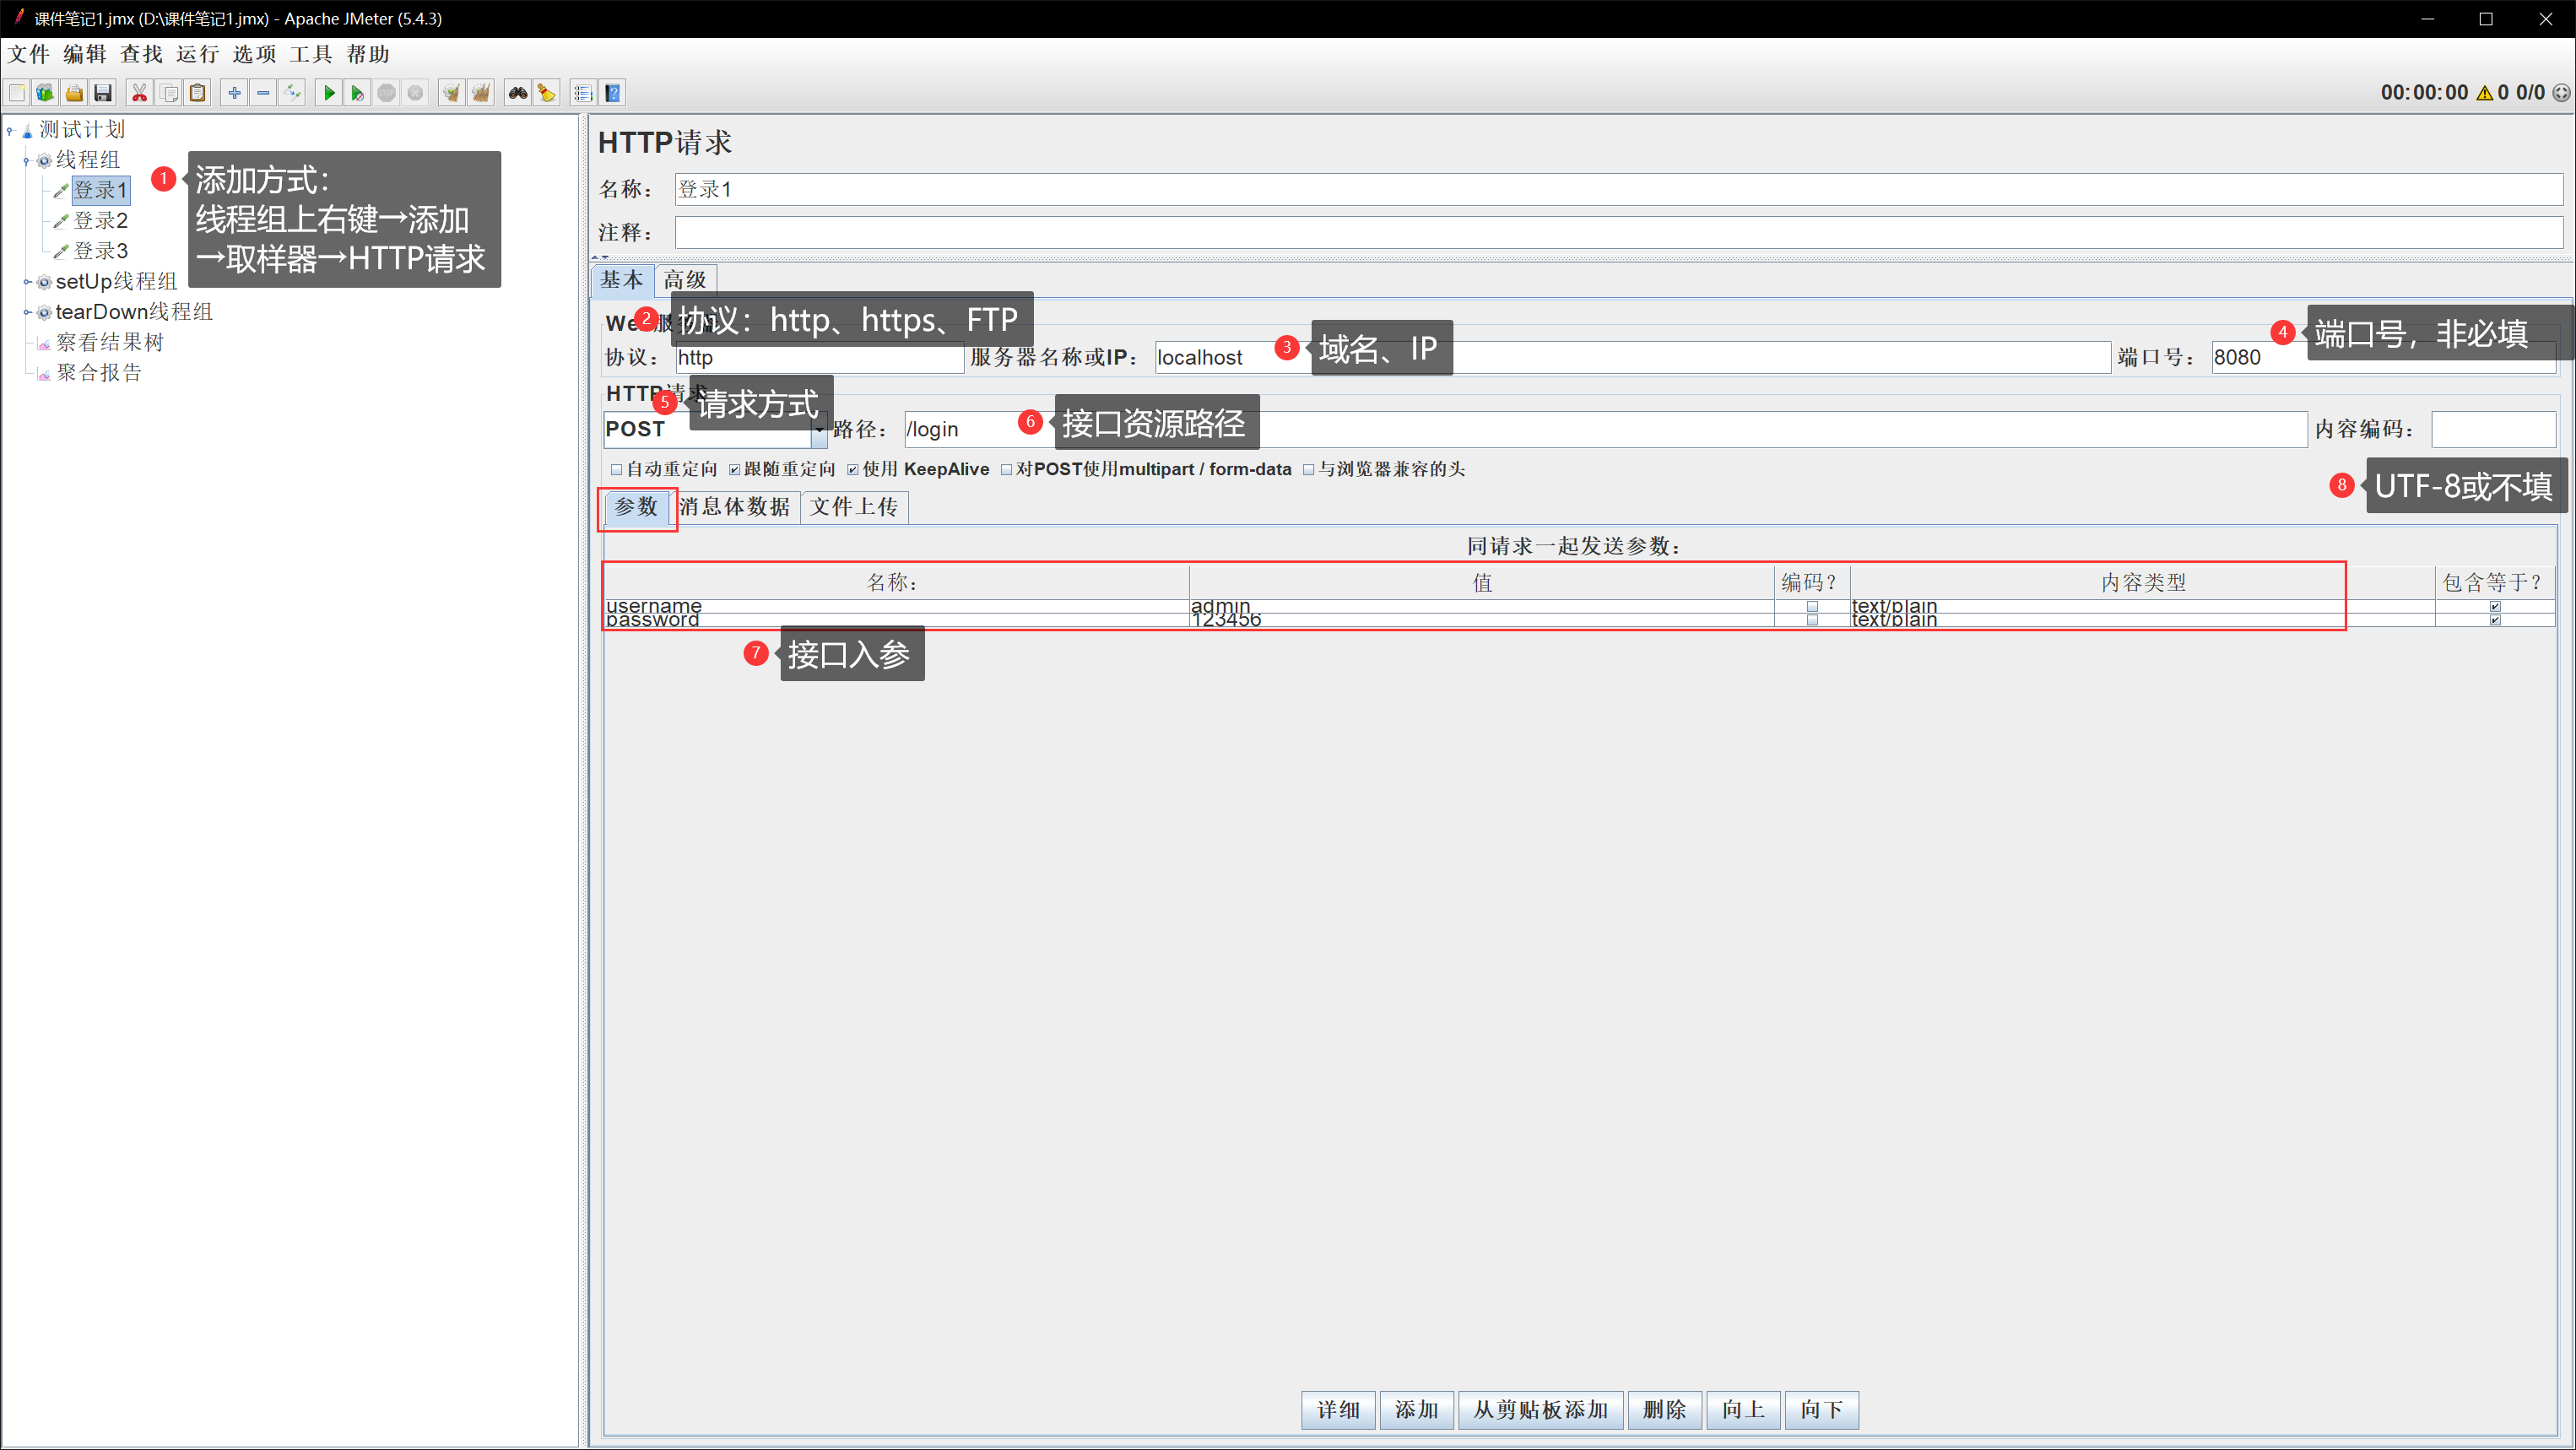Switch to the 消息体数据 tab
The height and width of the screenshot is (1450, 2576).
pos(735,507)
